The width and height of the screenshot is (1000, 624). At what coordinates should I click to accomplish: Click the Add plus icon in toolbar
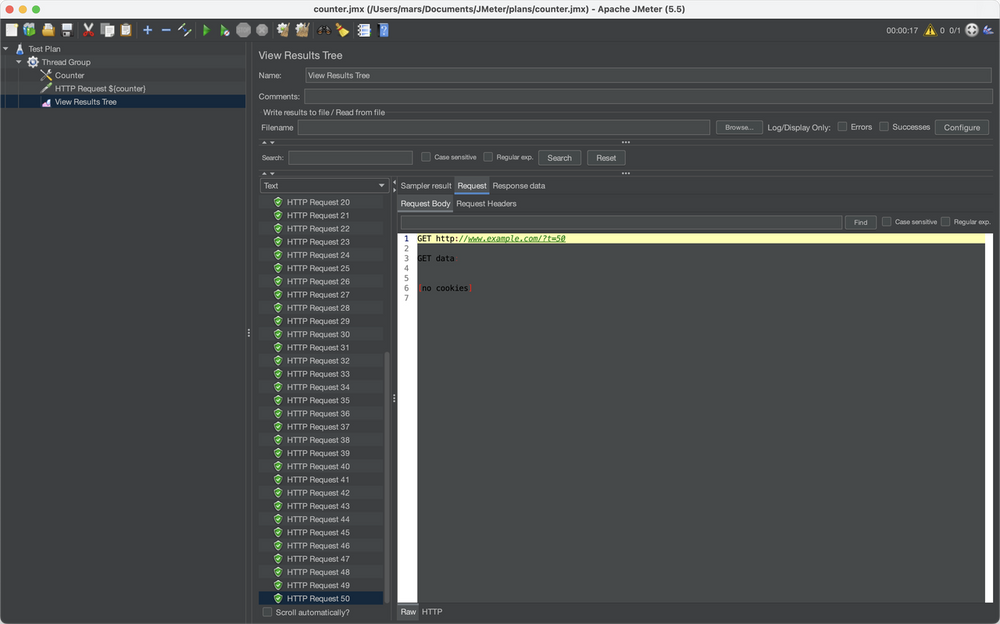pos(147,30)
